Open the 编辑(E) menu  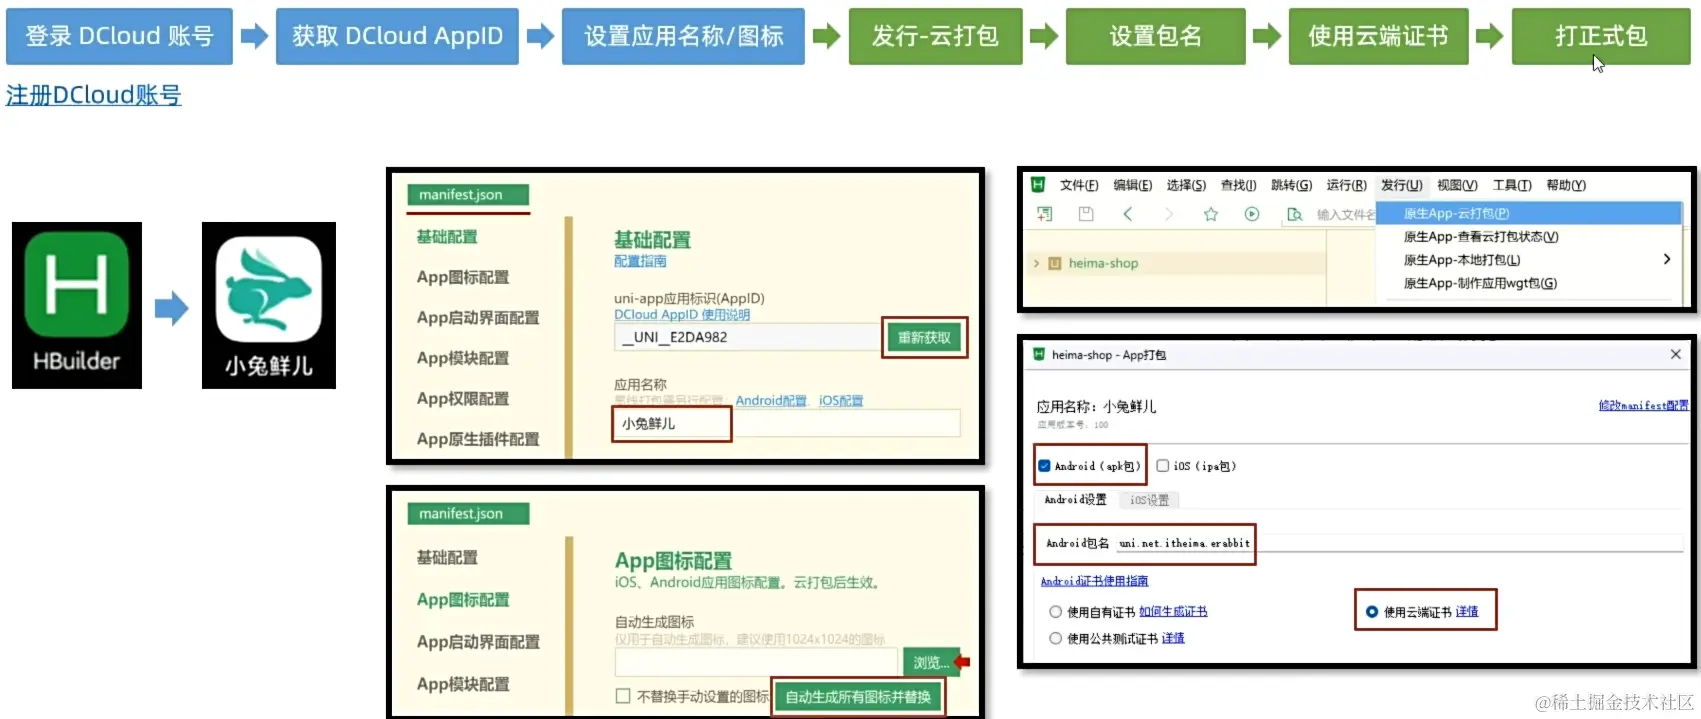pyautogui.click(x=1133, y=185)
